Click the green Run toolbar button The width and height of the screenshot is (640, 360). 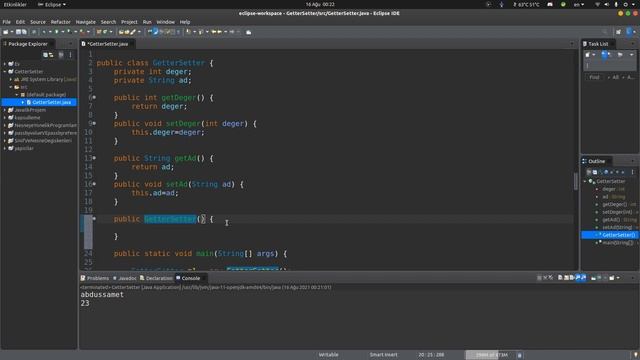tap(57, 32)
